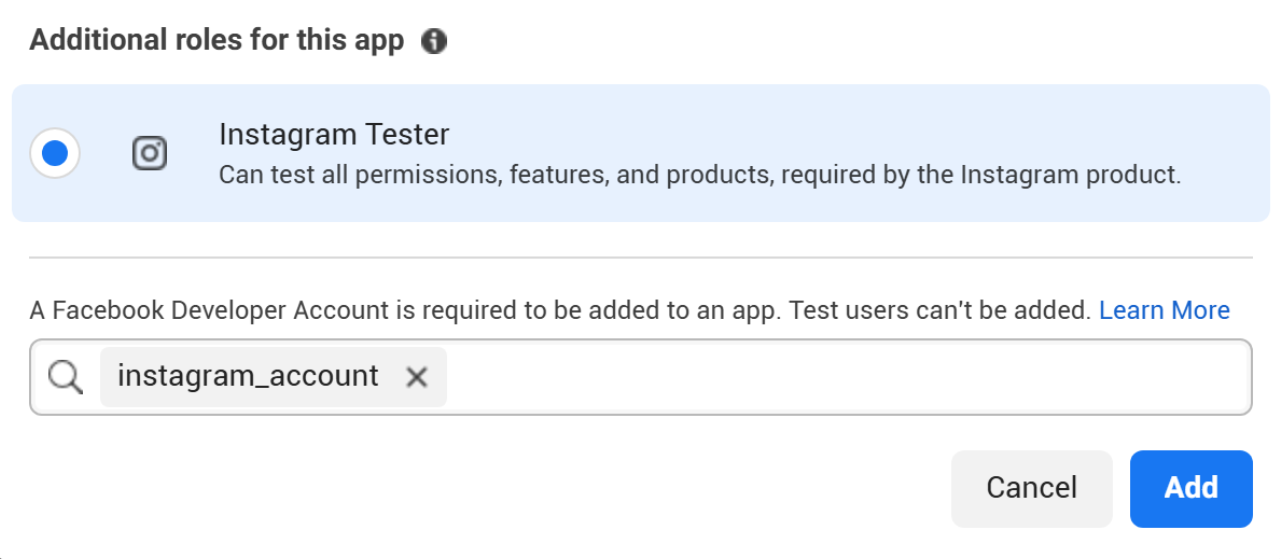Click the 'Can test all permissions' description
The width and height of the screenshot is (1280, 559).
(x=700, y=175)
